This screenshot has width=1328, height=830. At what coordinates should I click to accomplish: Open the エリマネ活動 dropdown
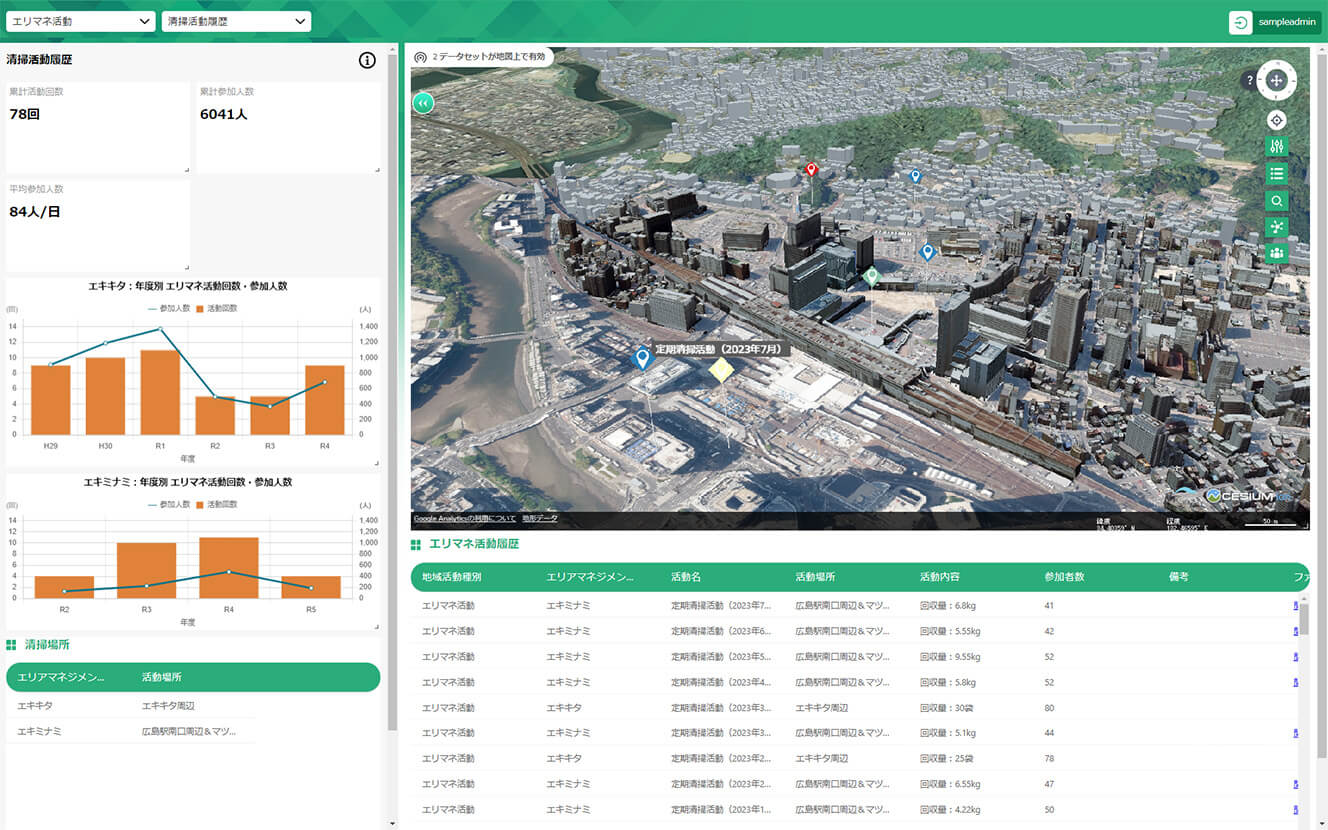click(80, 21)
